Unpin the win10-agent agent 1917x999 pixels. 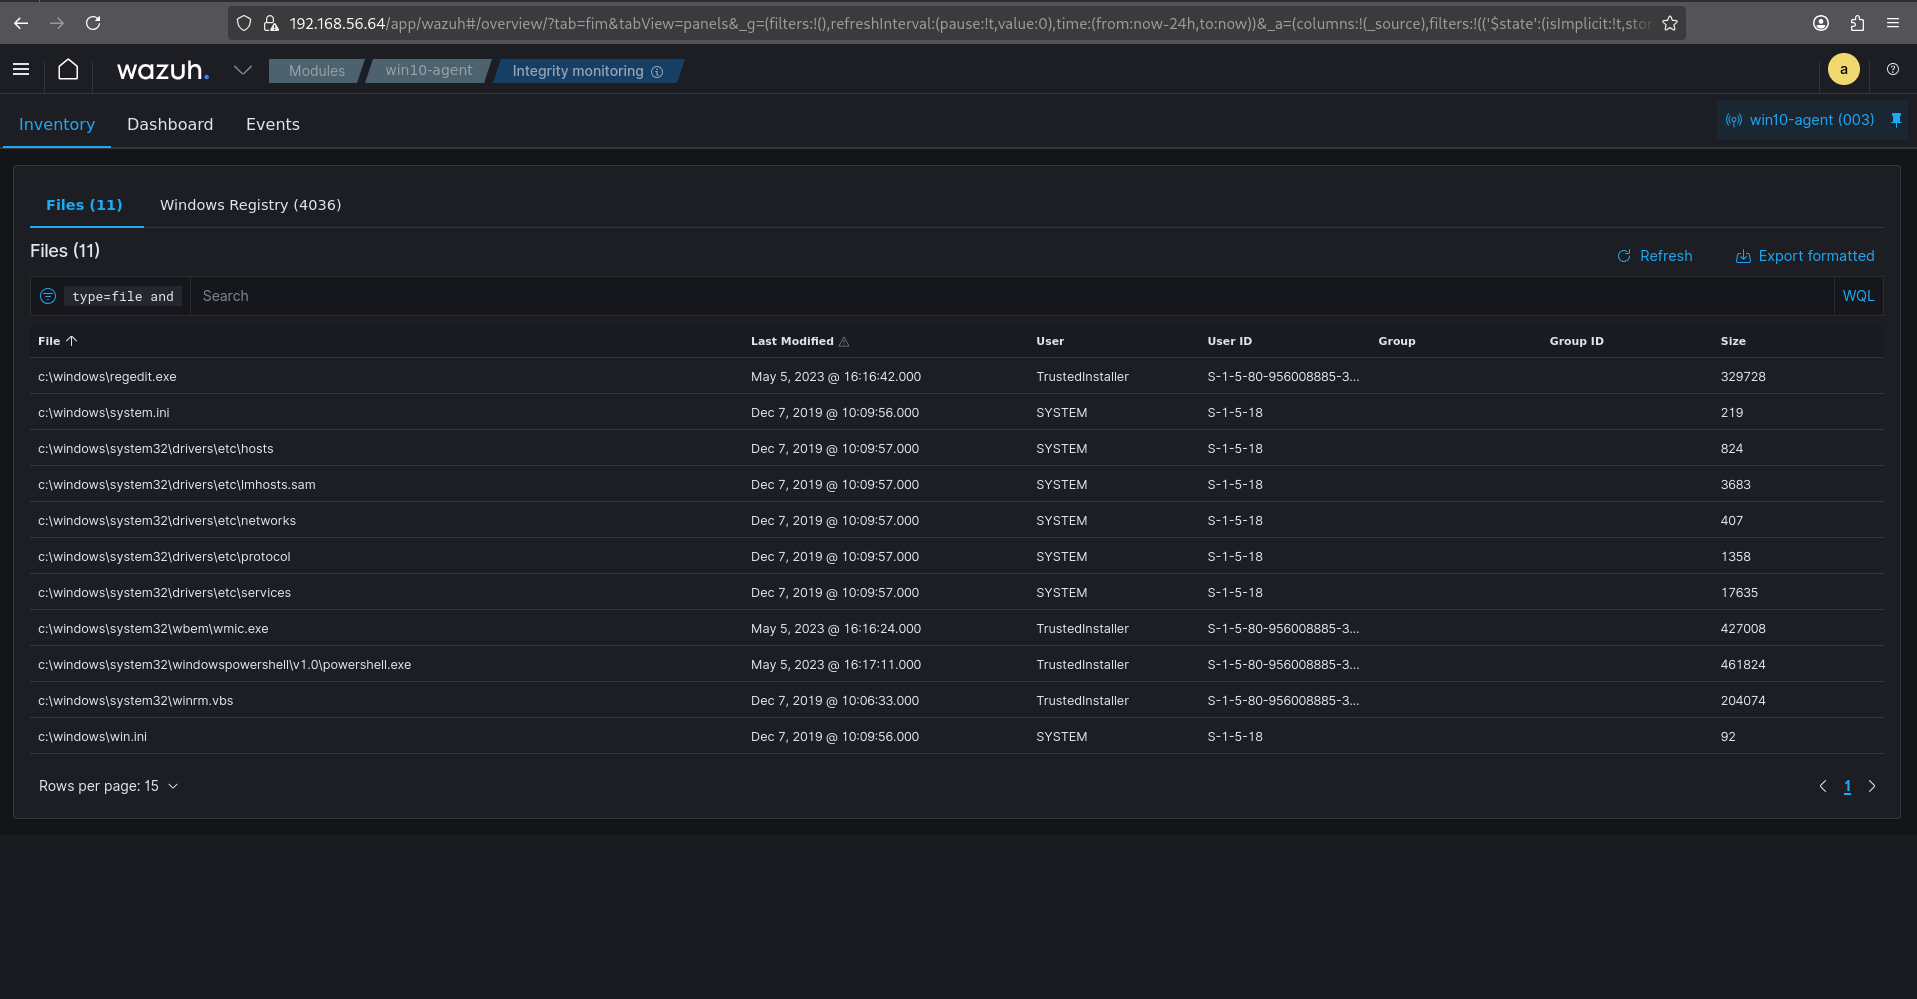coord(1896,120)
